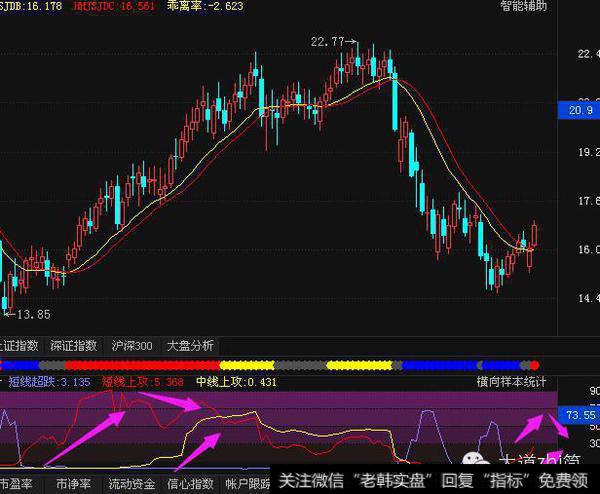Click the 17.6 price axis label
The image size is (600, 494).
(589, 201)
